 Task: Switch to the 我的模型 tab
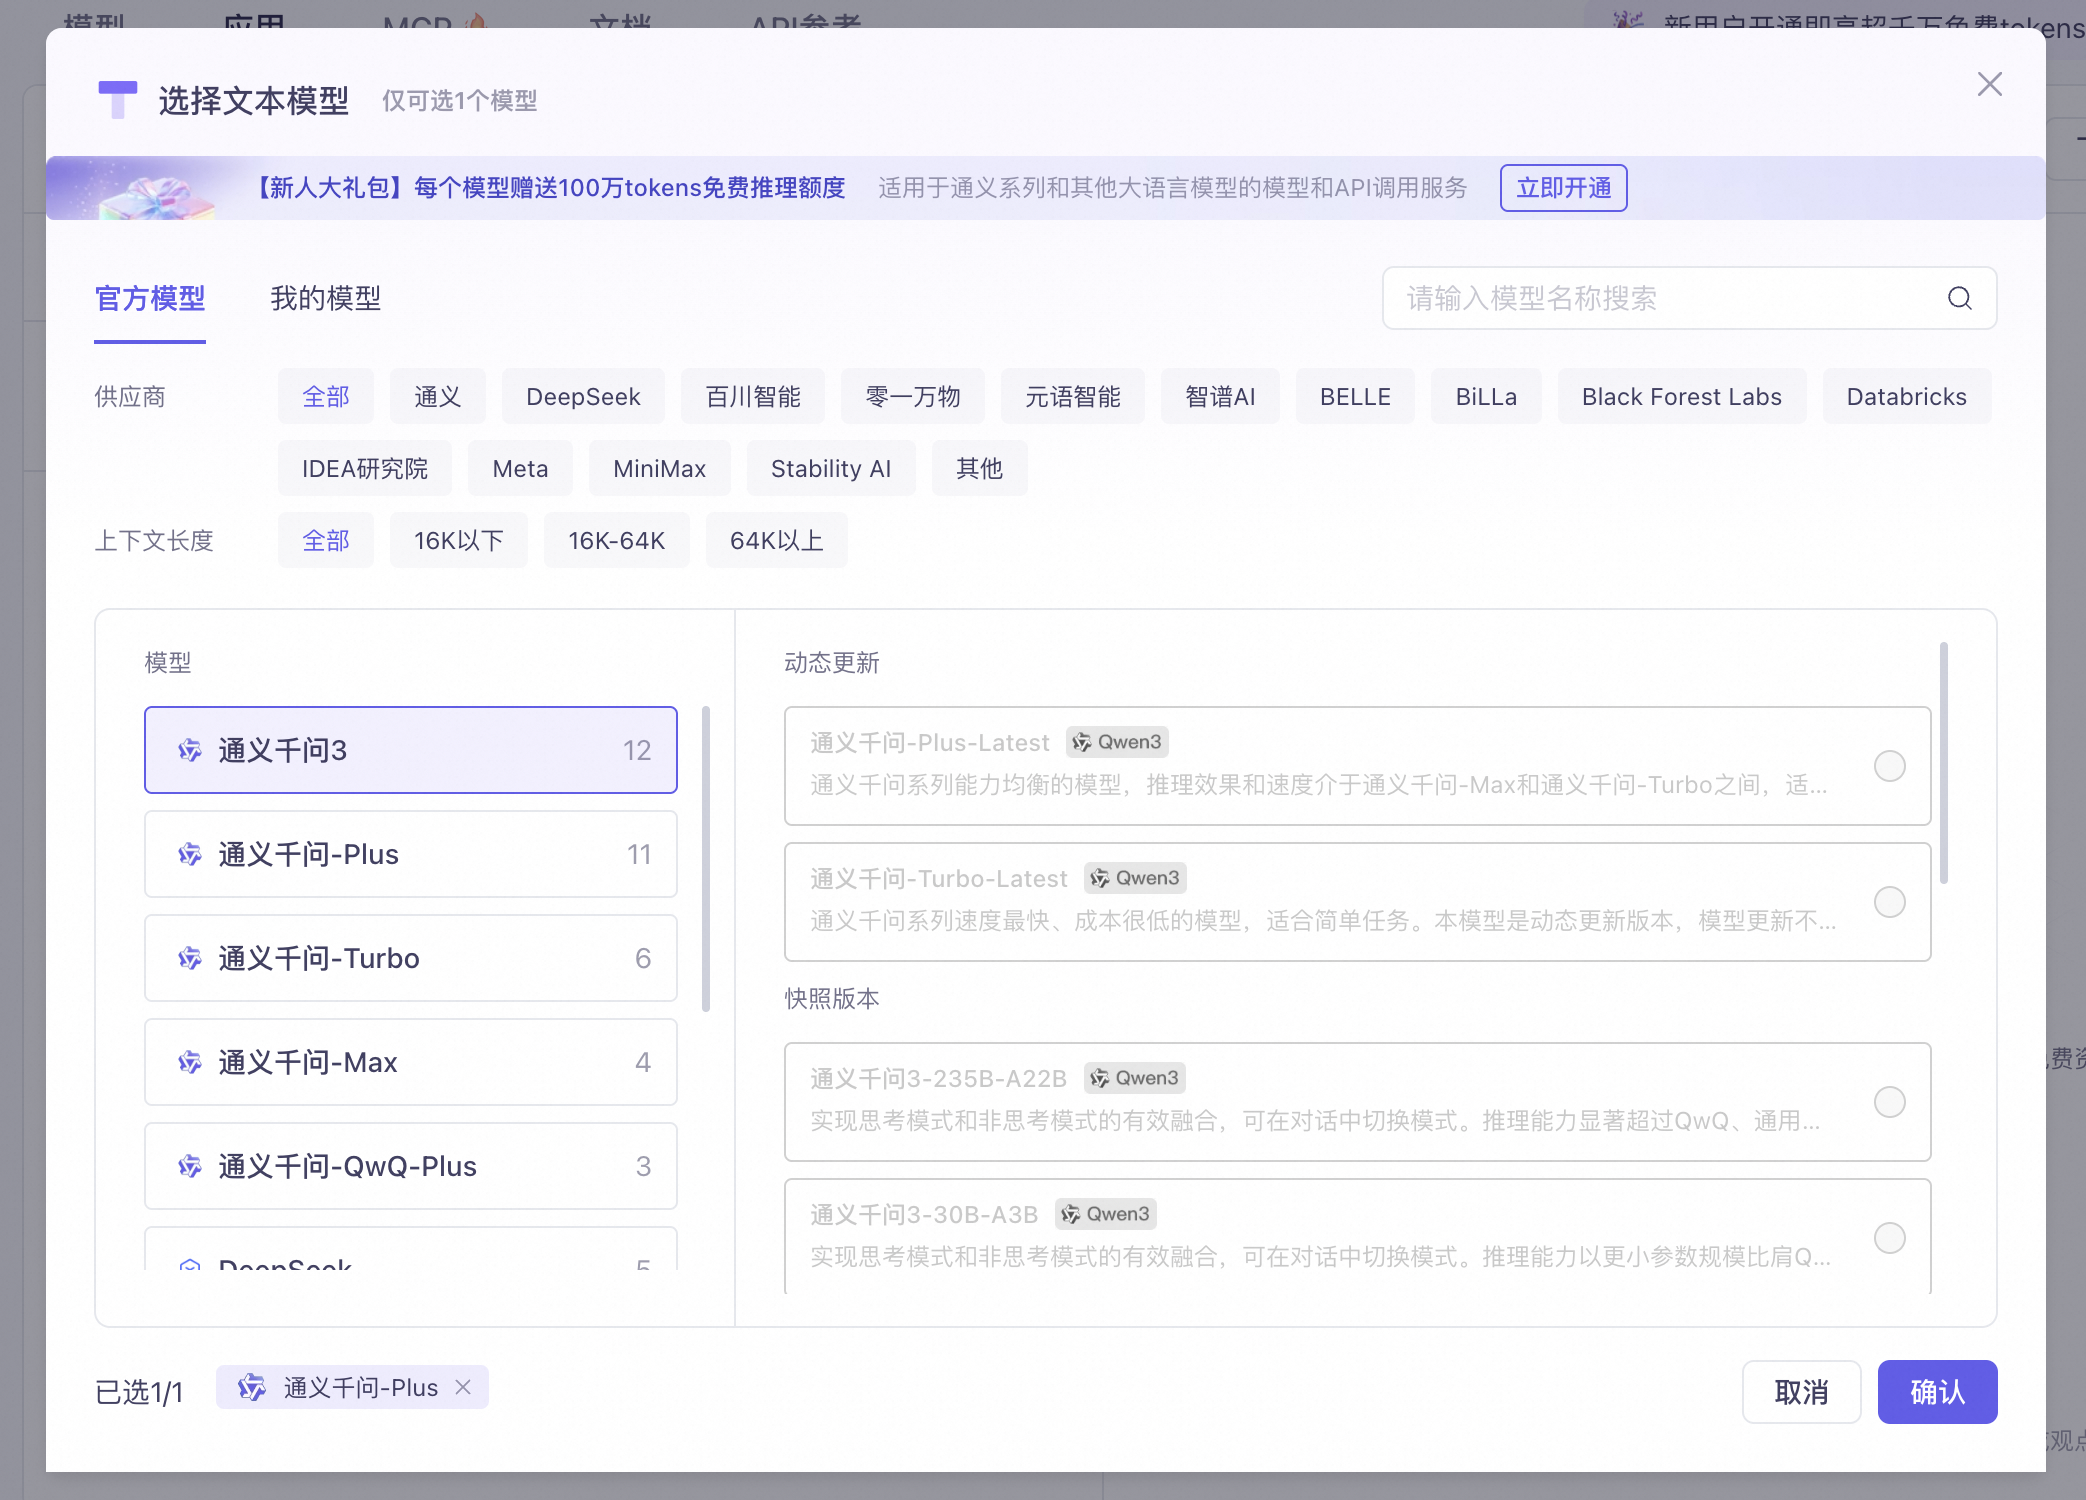pyautogui.click(x=326, y=298)
